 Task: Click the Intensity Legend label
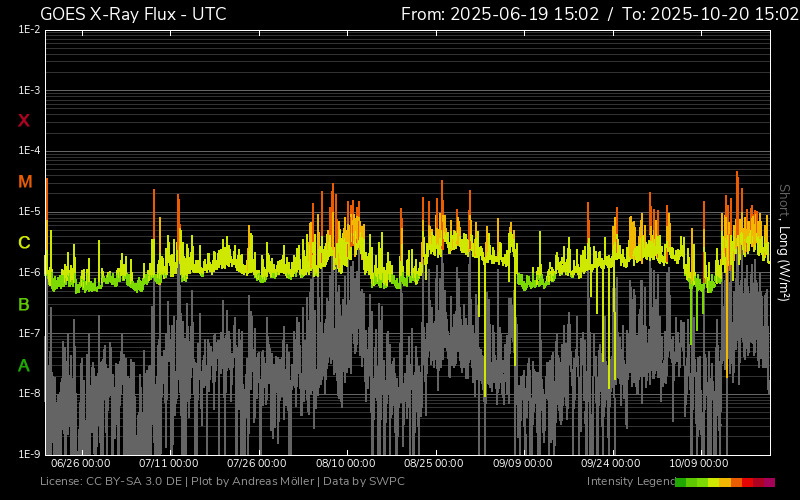630,482
